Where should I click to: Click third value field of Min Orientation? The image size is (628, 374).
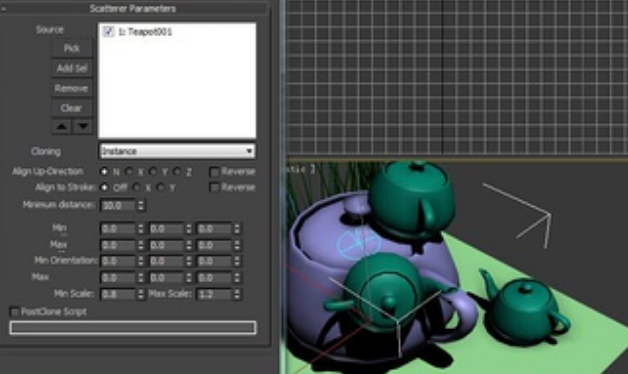coord(214,261)
